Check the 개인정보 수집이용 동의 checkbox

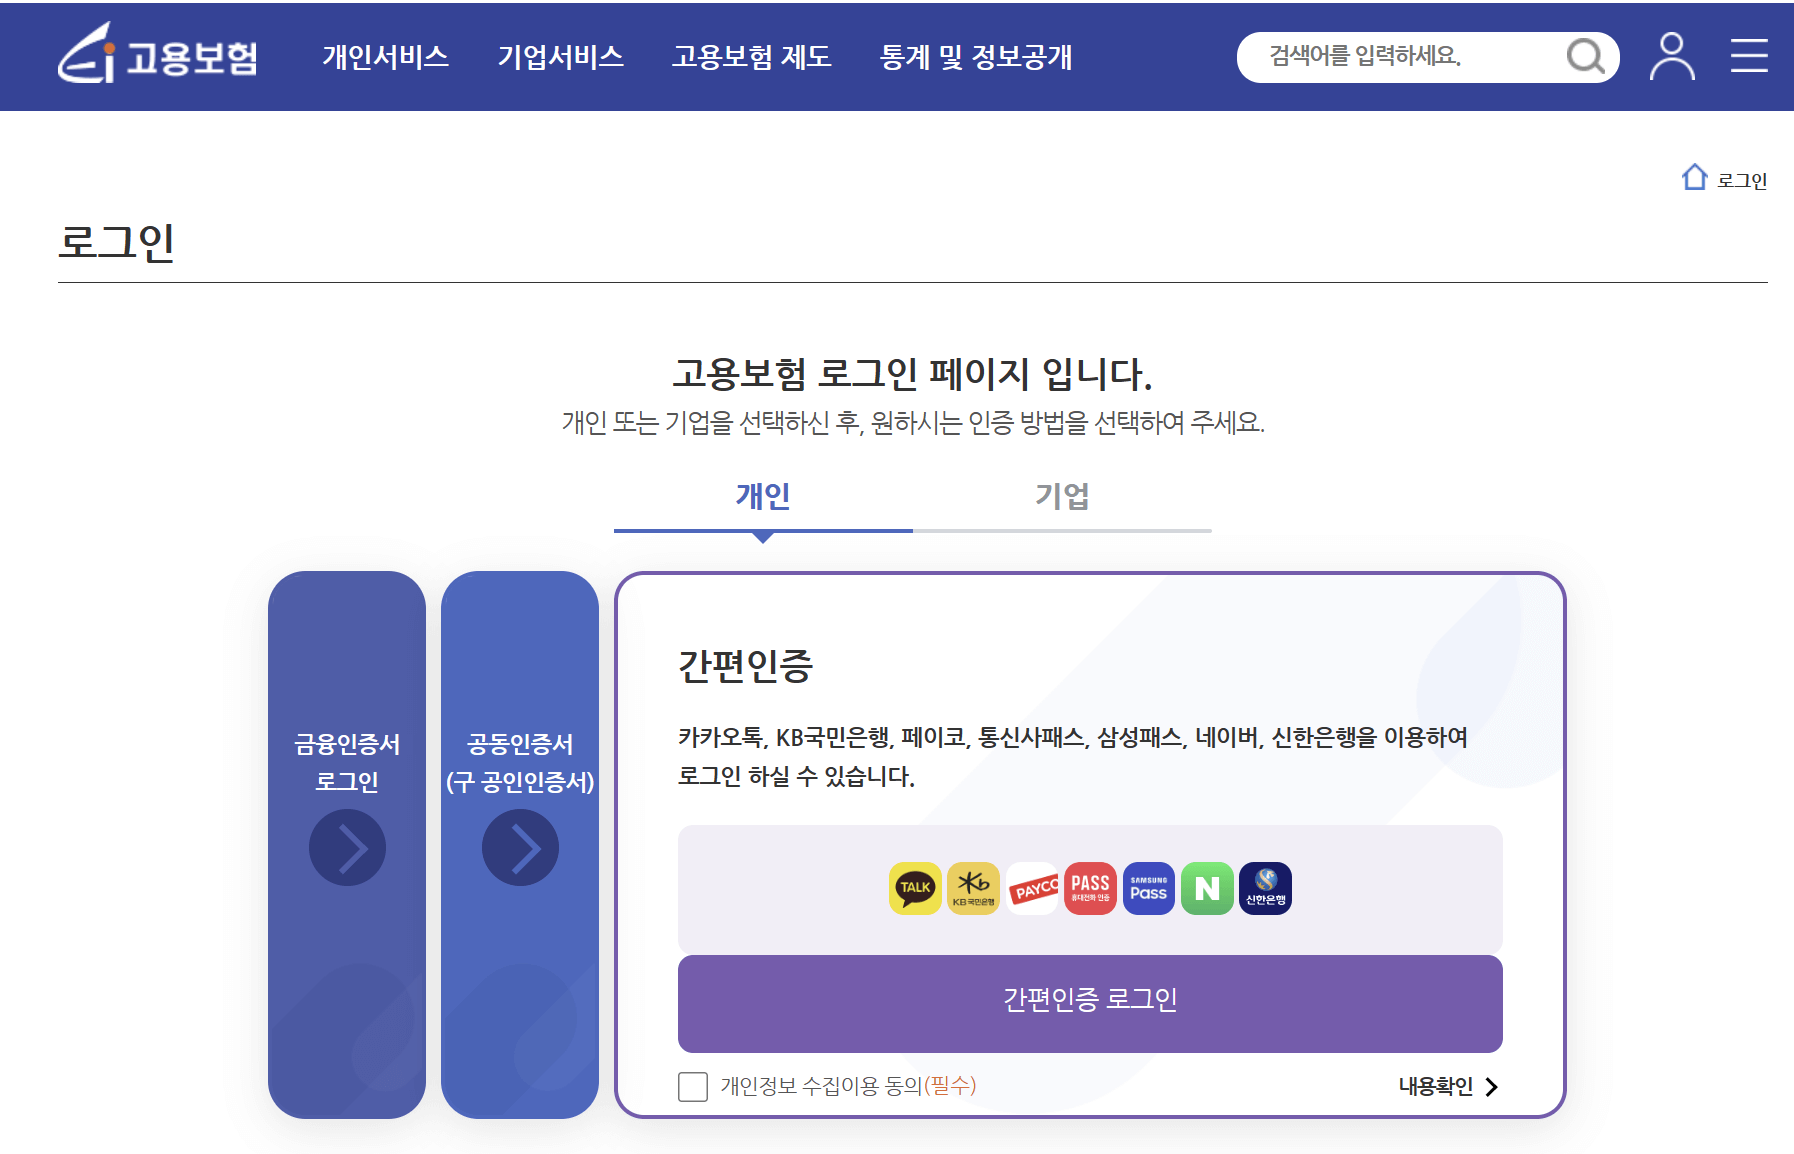692,1087
